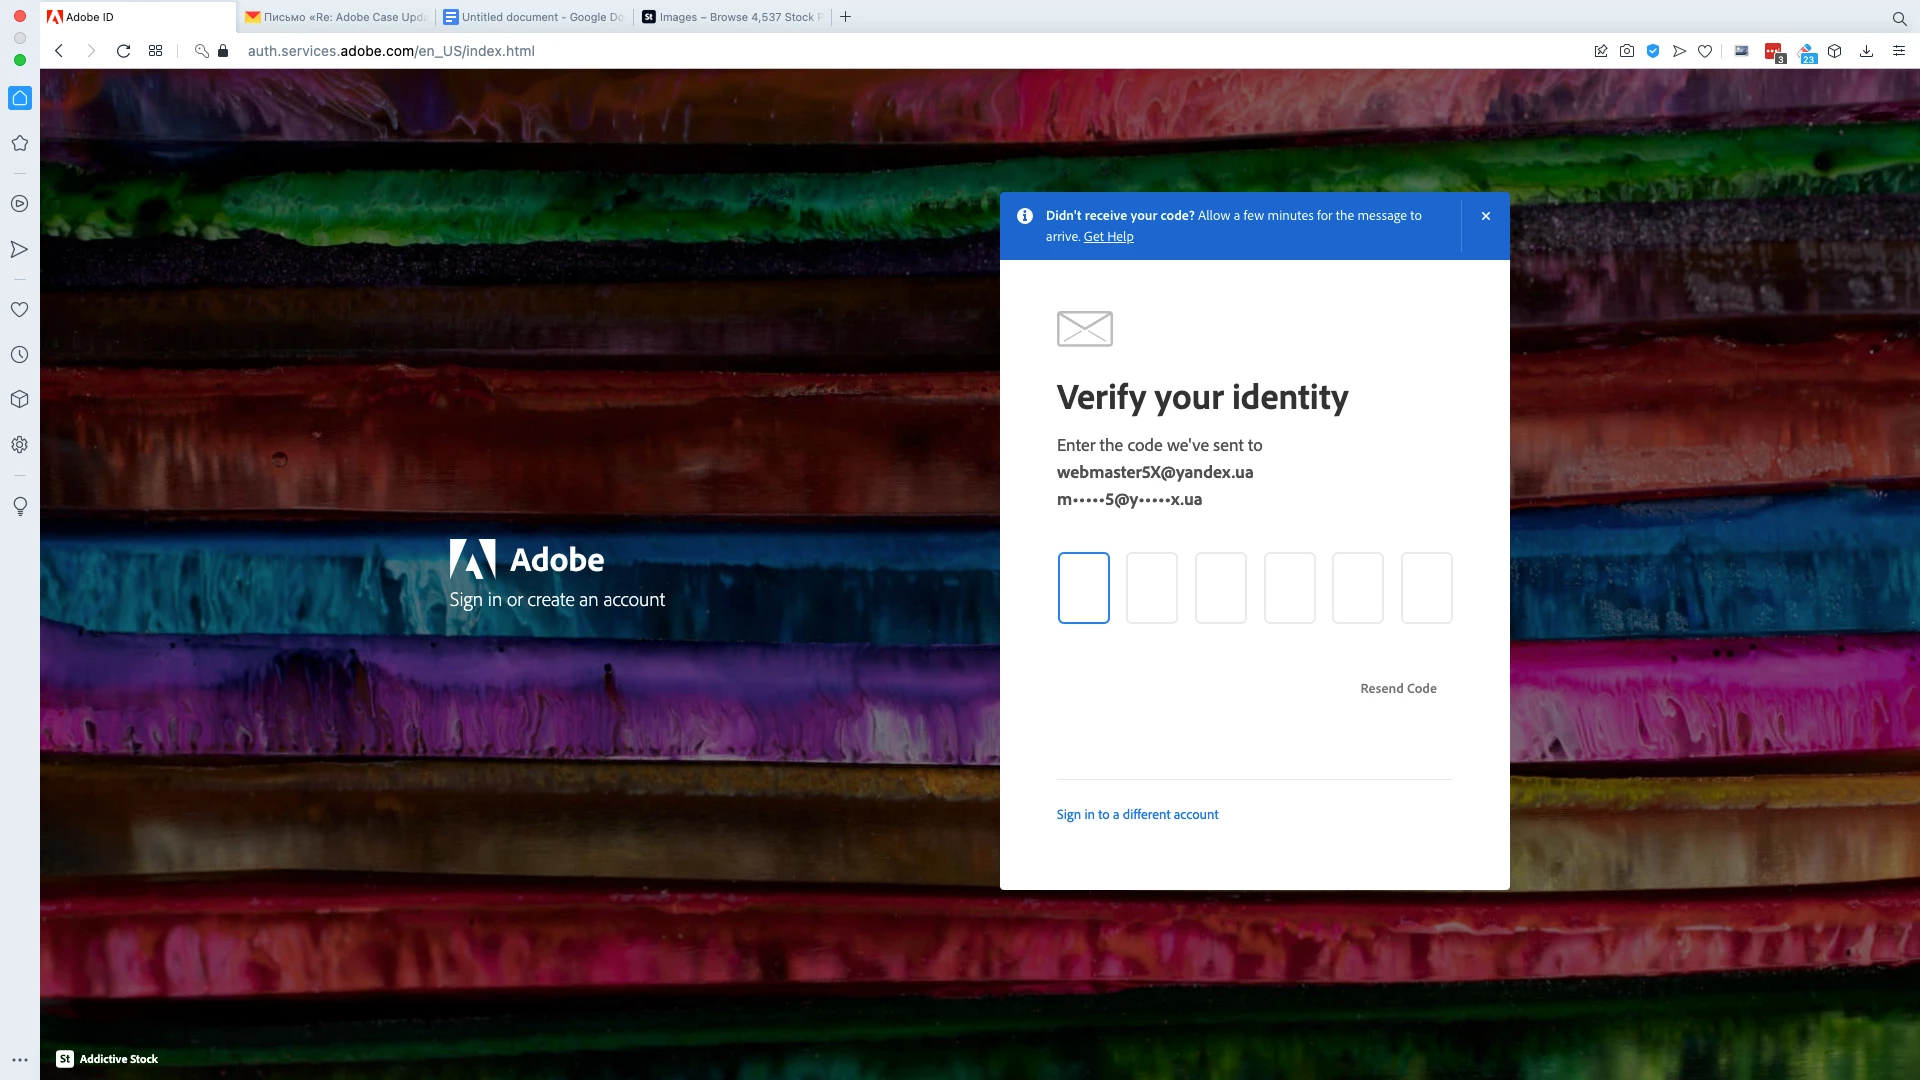Click Sign in to a different account
This screenshot has width=1920, height=1080.
tap(1137, 815)
